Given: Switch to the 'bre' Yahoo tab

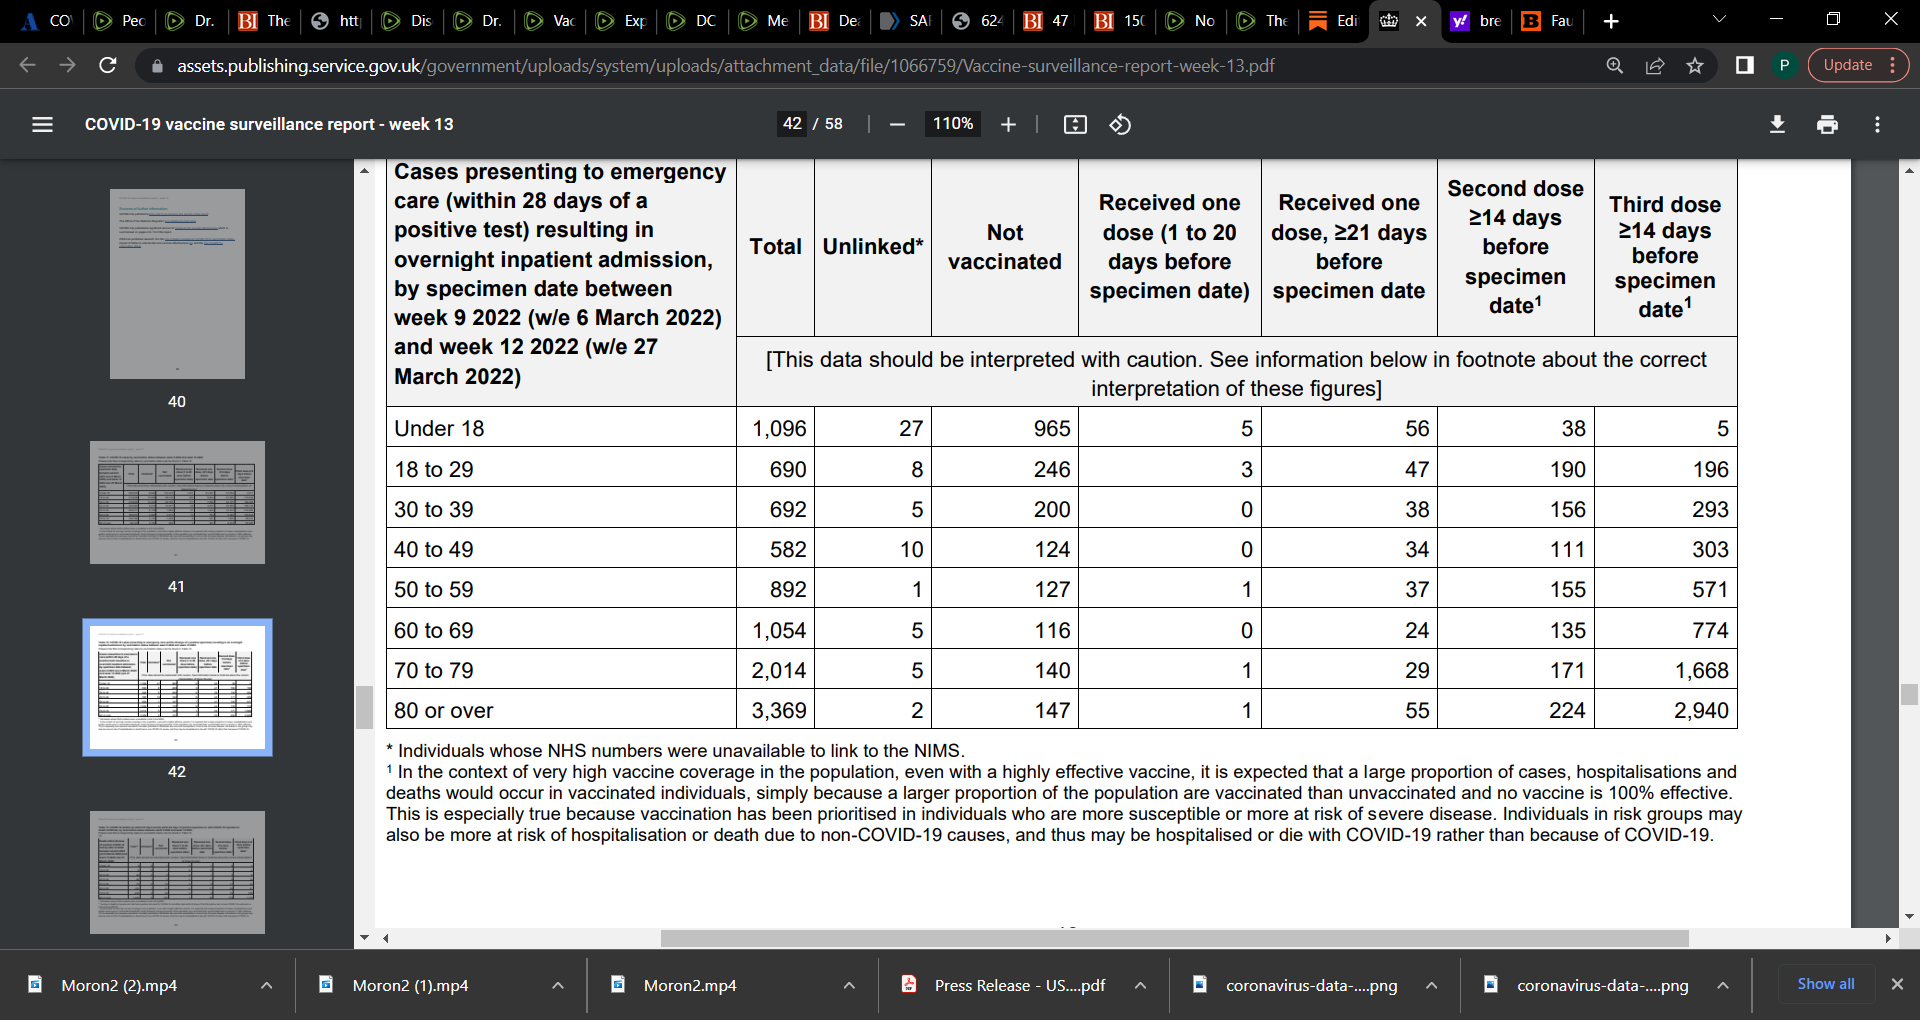Looking at the screenshot, I should click(x=1476, y=21).
